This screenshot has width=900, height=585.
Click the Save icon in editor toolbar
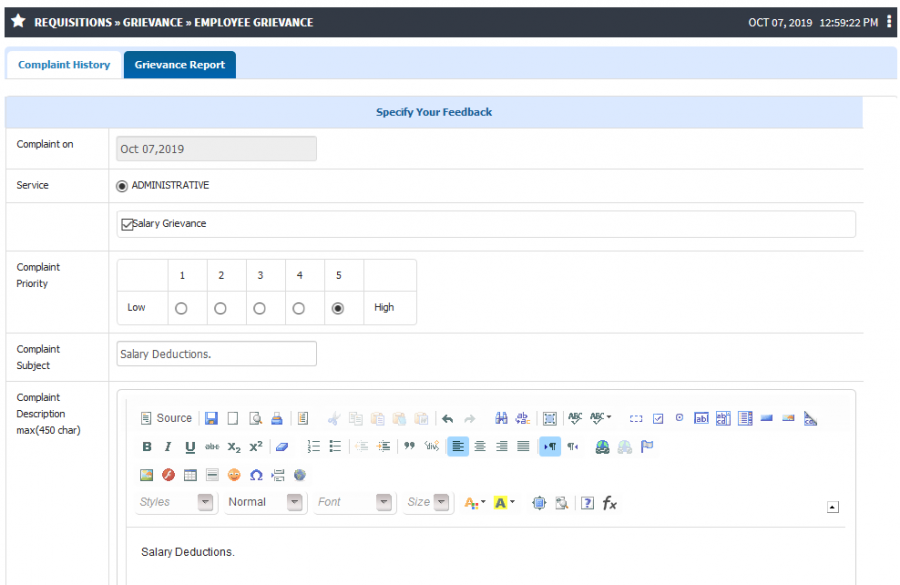211,419
